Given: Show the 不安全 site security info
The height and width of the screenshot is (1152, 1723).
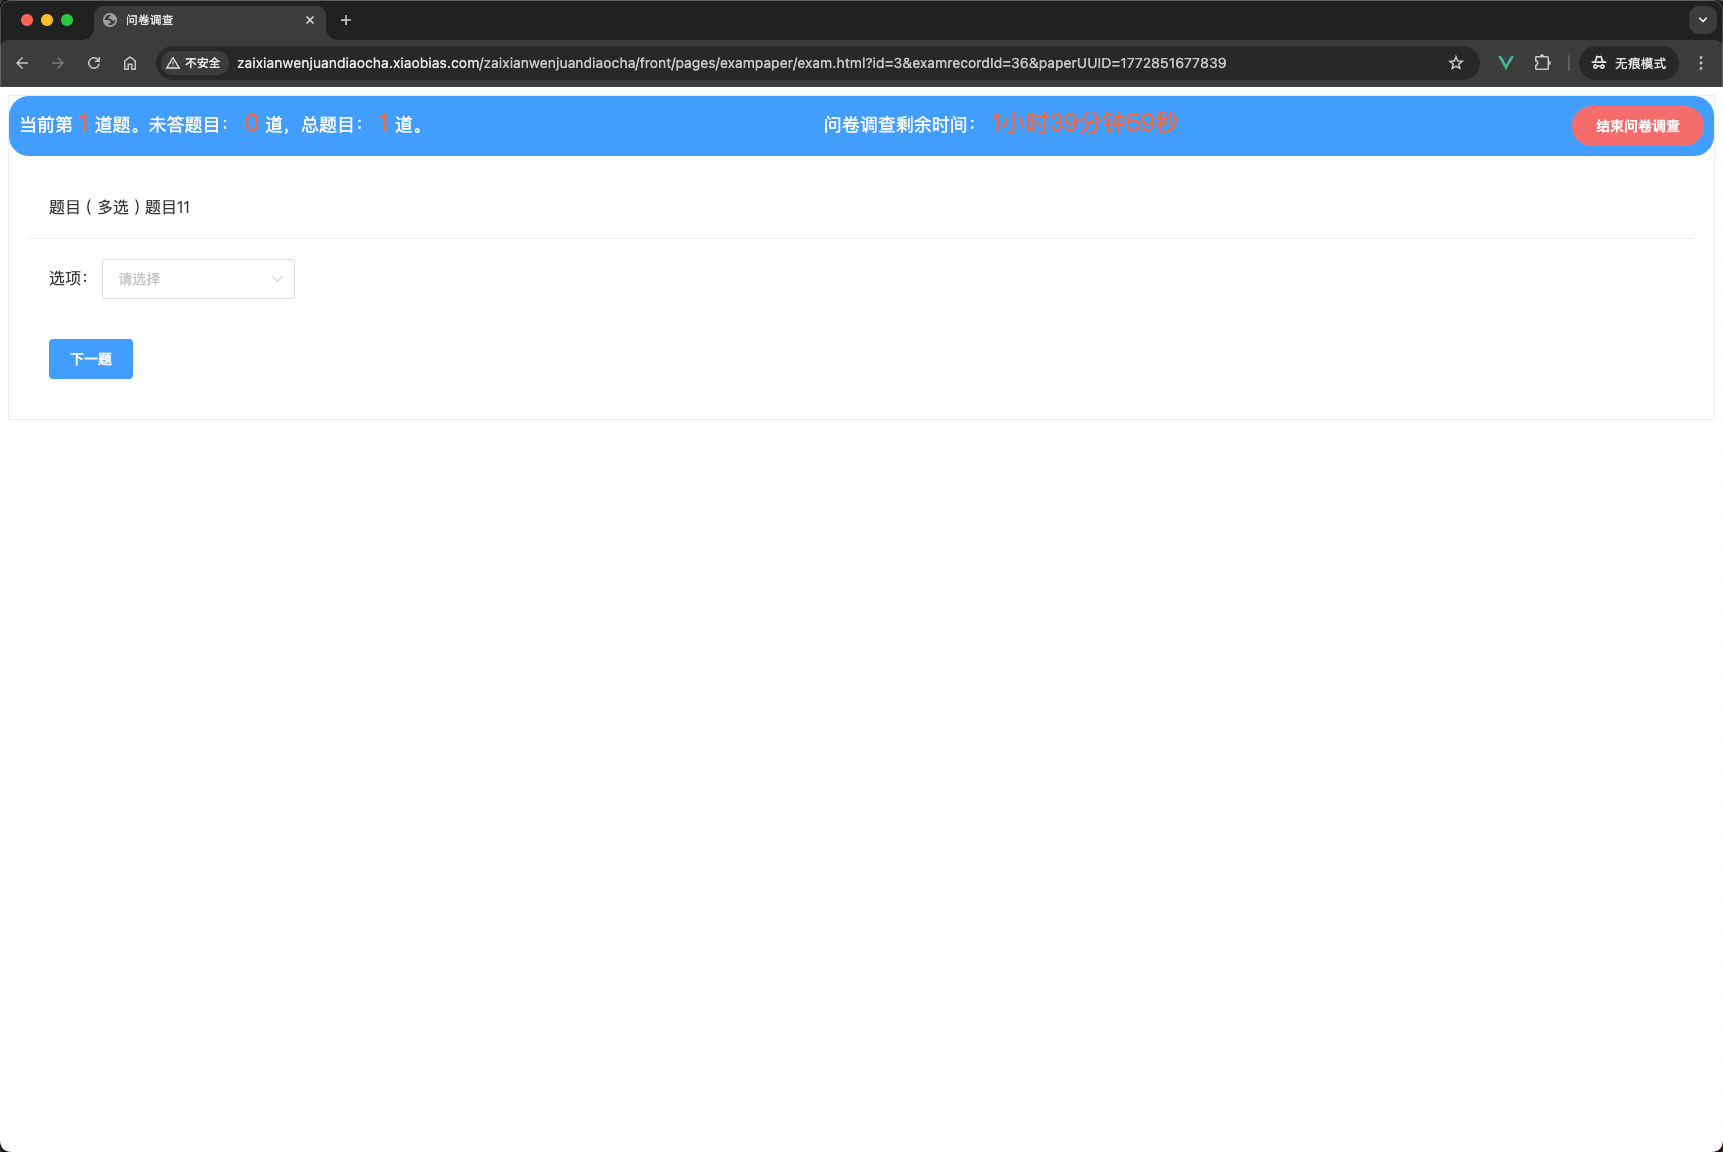Looking at the screenshot, I should coord(194,63).
